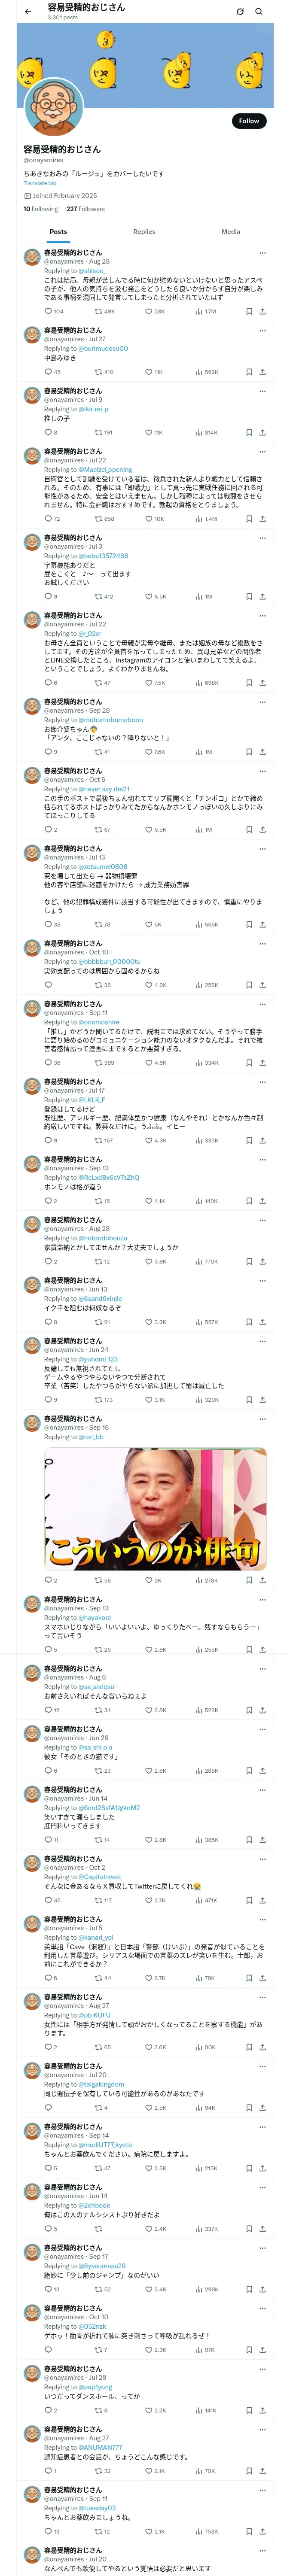The width and height of the screenshot is (290, 2576).
Task: Click the search magnifier icon in header
Action: click(259, 12)
